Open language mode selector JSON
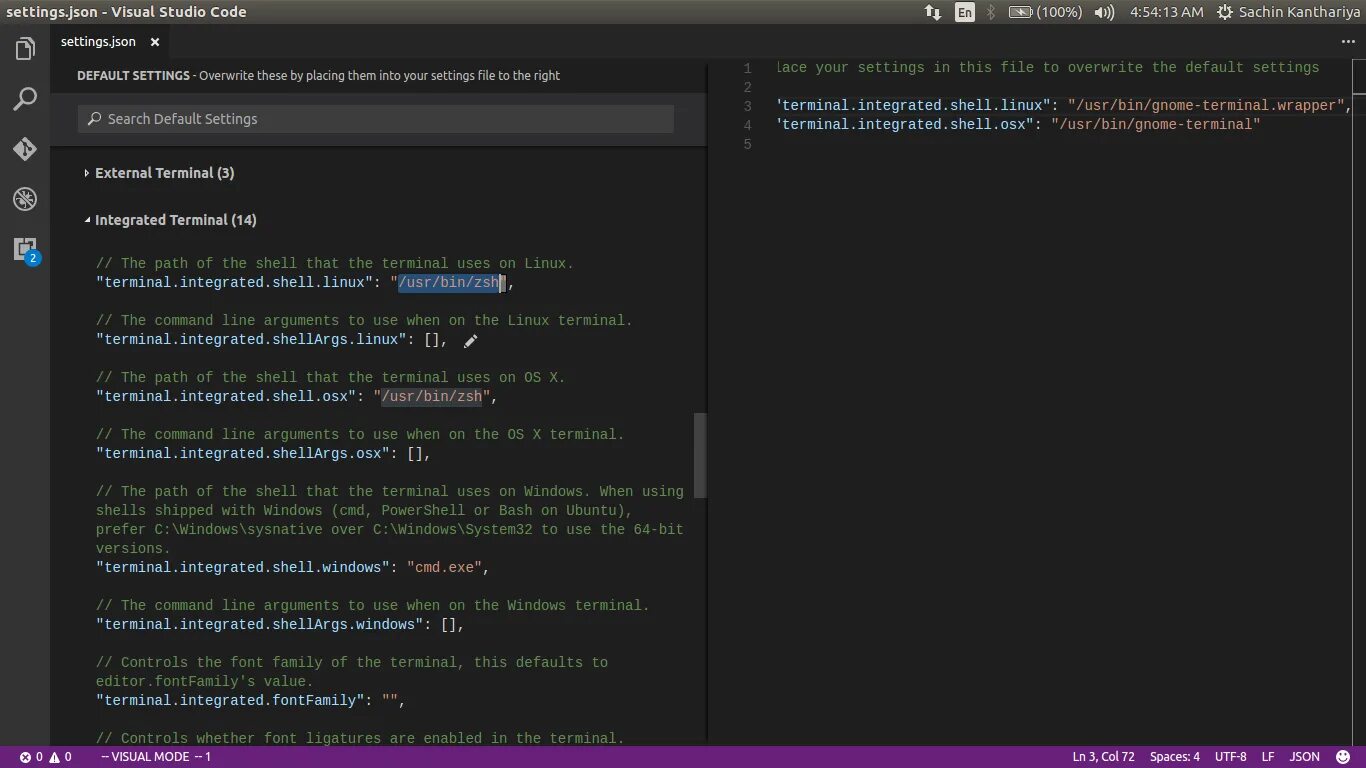 point(1305,757)
